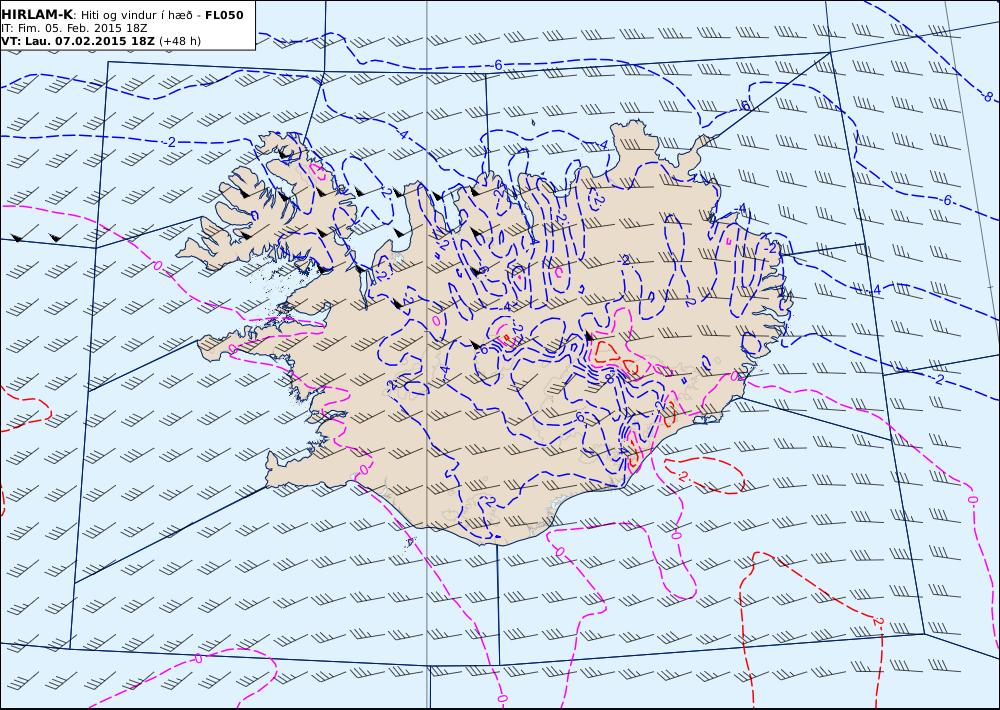1000x710 pixels.
Task: Click the HIRLAM-K model title text
Action: 37,15
